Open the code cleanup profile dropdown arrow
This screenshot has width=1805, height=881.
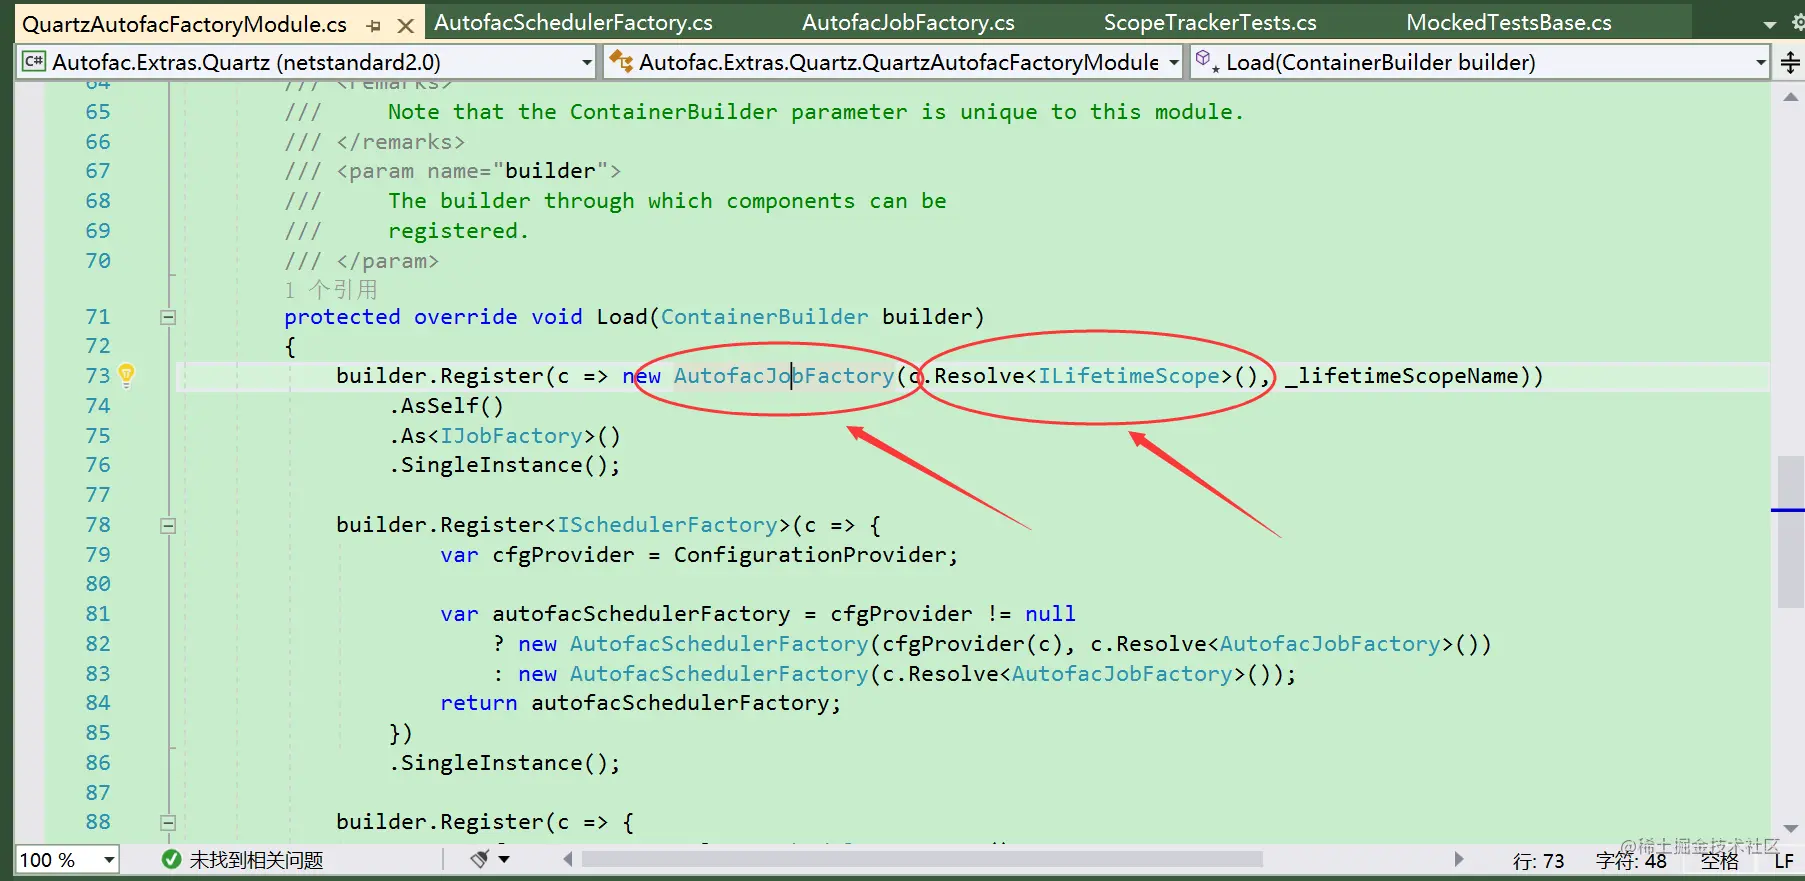point(504,859)
